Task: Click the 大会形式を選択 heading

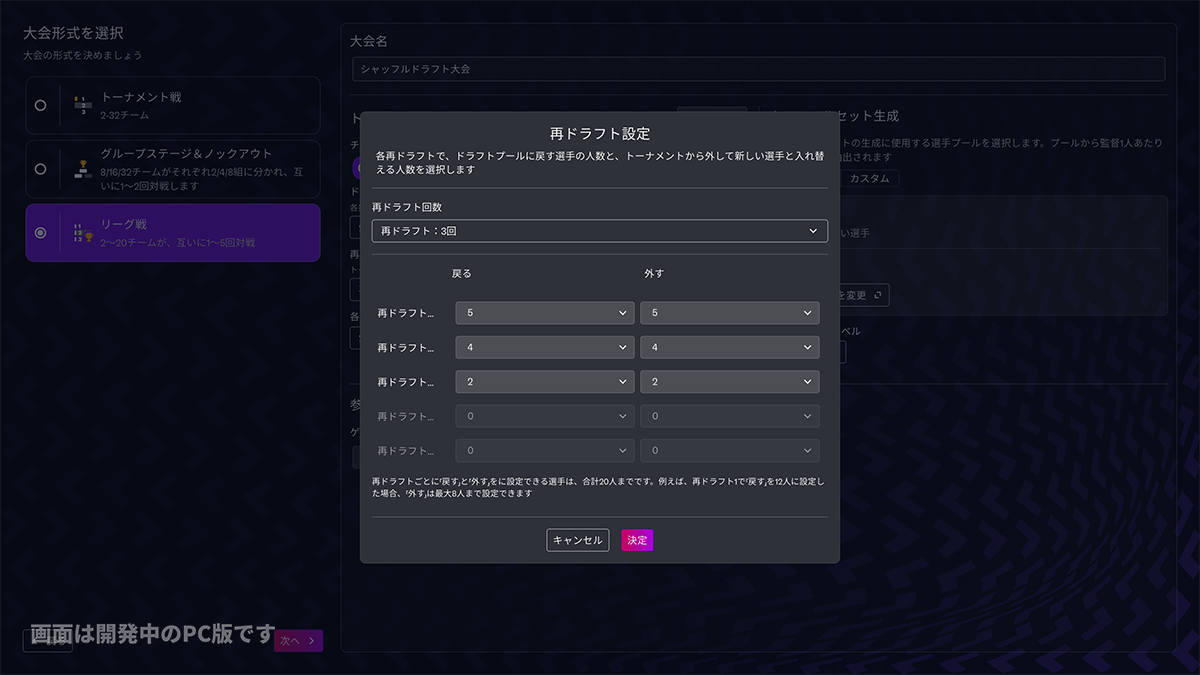Action: 73,34
